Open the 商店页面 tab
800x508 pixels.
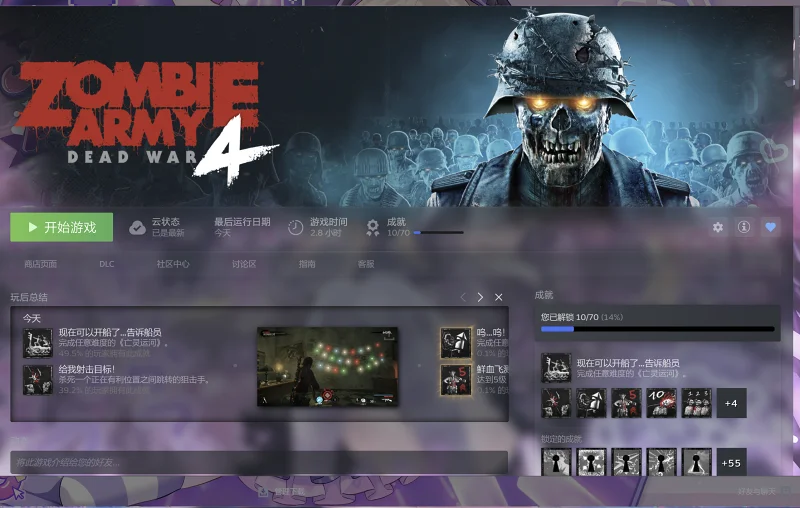coord(40,264)
